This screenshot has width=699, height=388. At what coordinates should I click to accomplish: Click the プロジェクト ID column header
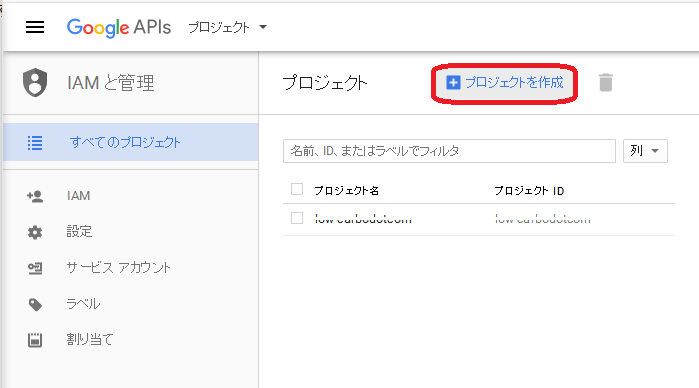pos(529,191)
